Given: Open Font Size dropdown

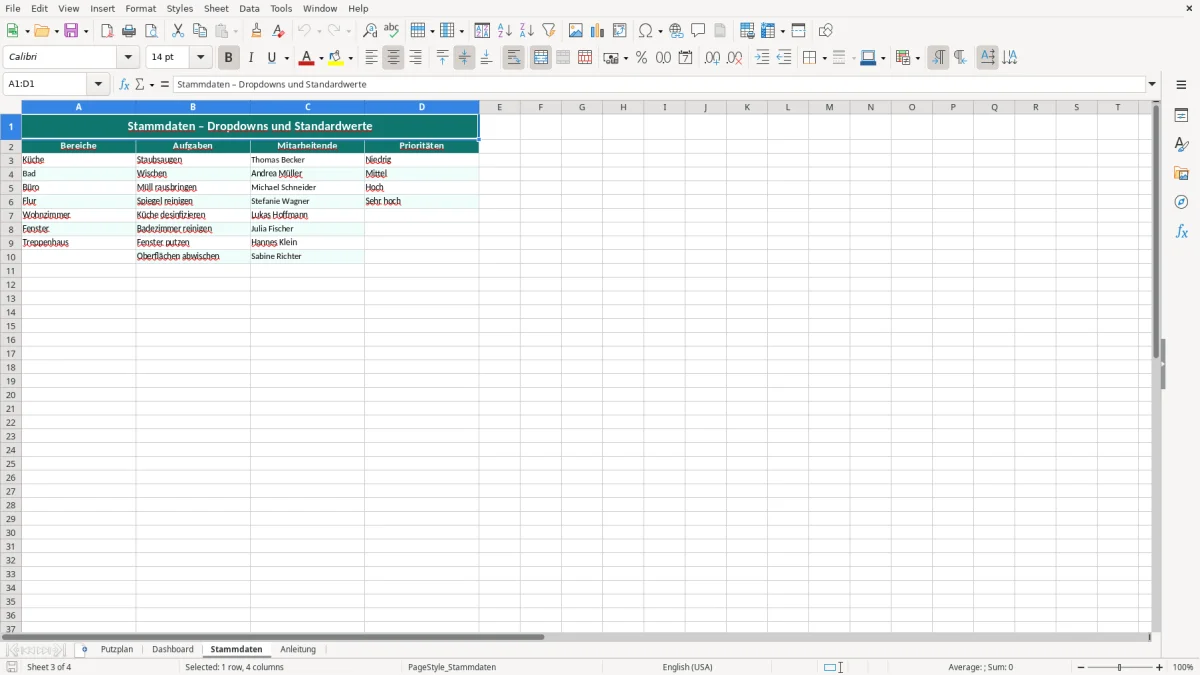Looking at the screenshot, I should (201, 58).
